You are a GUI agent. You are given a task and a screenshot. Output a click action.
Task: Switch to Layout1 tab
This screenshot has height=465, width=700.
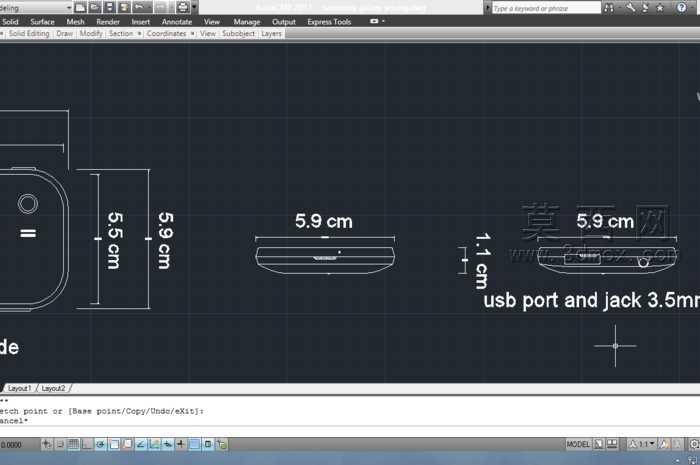[x=20, y=388]
